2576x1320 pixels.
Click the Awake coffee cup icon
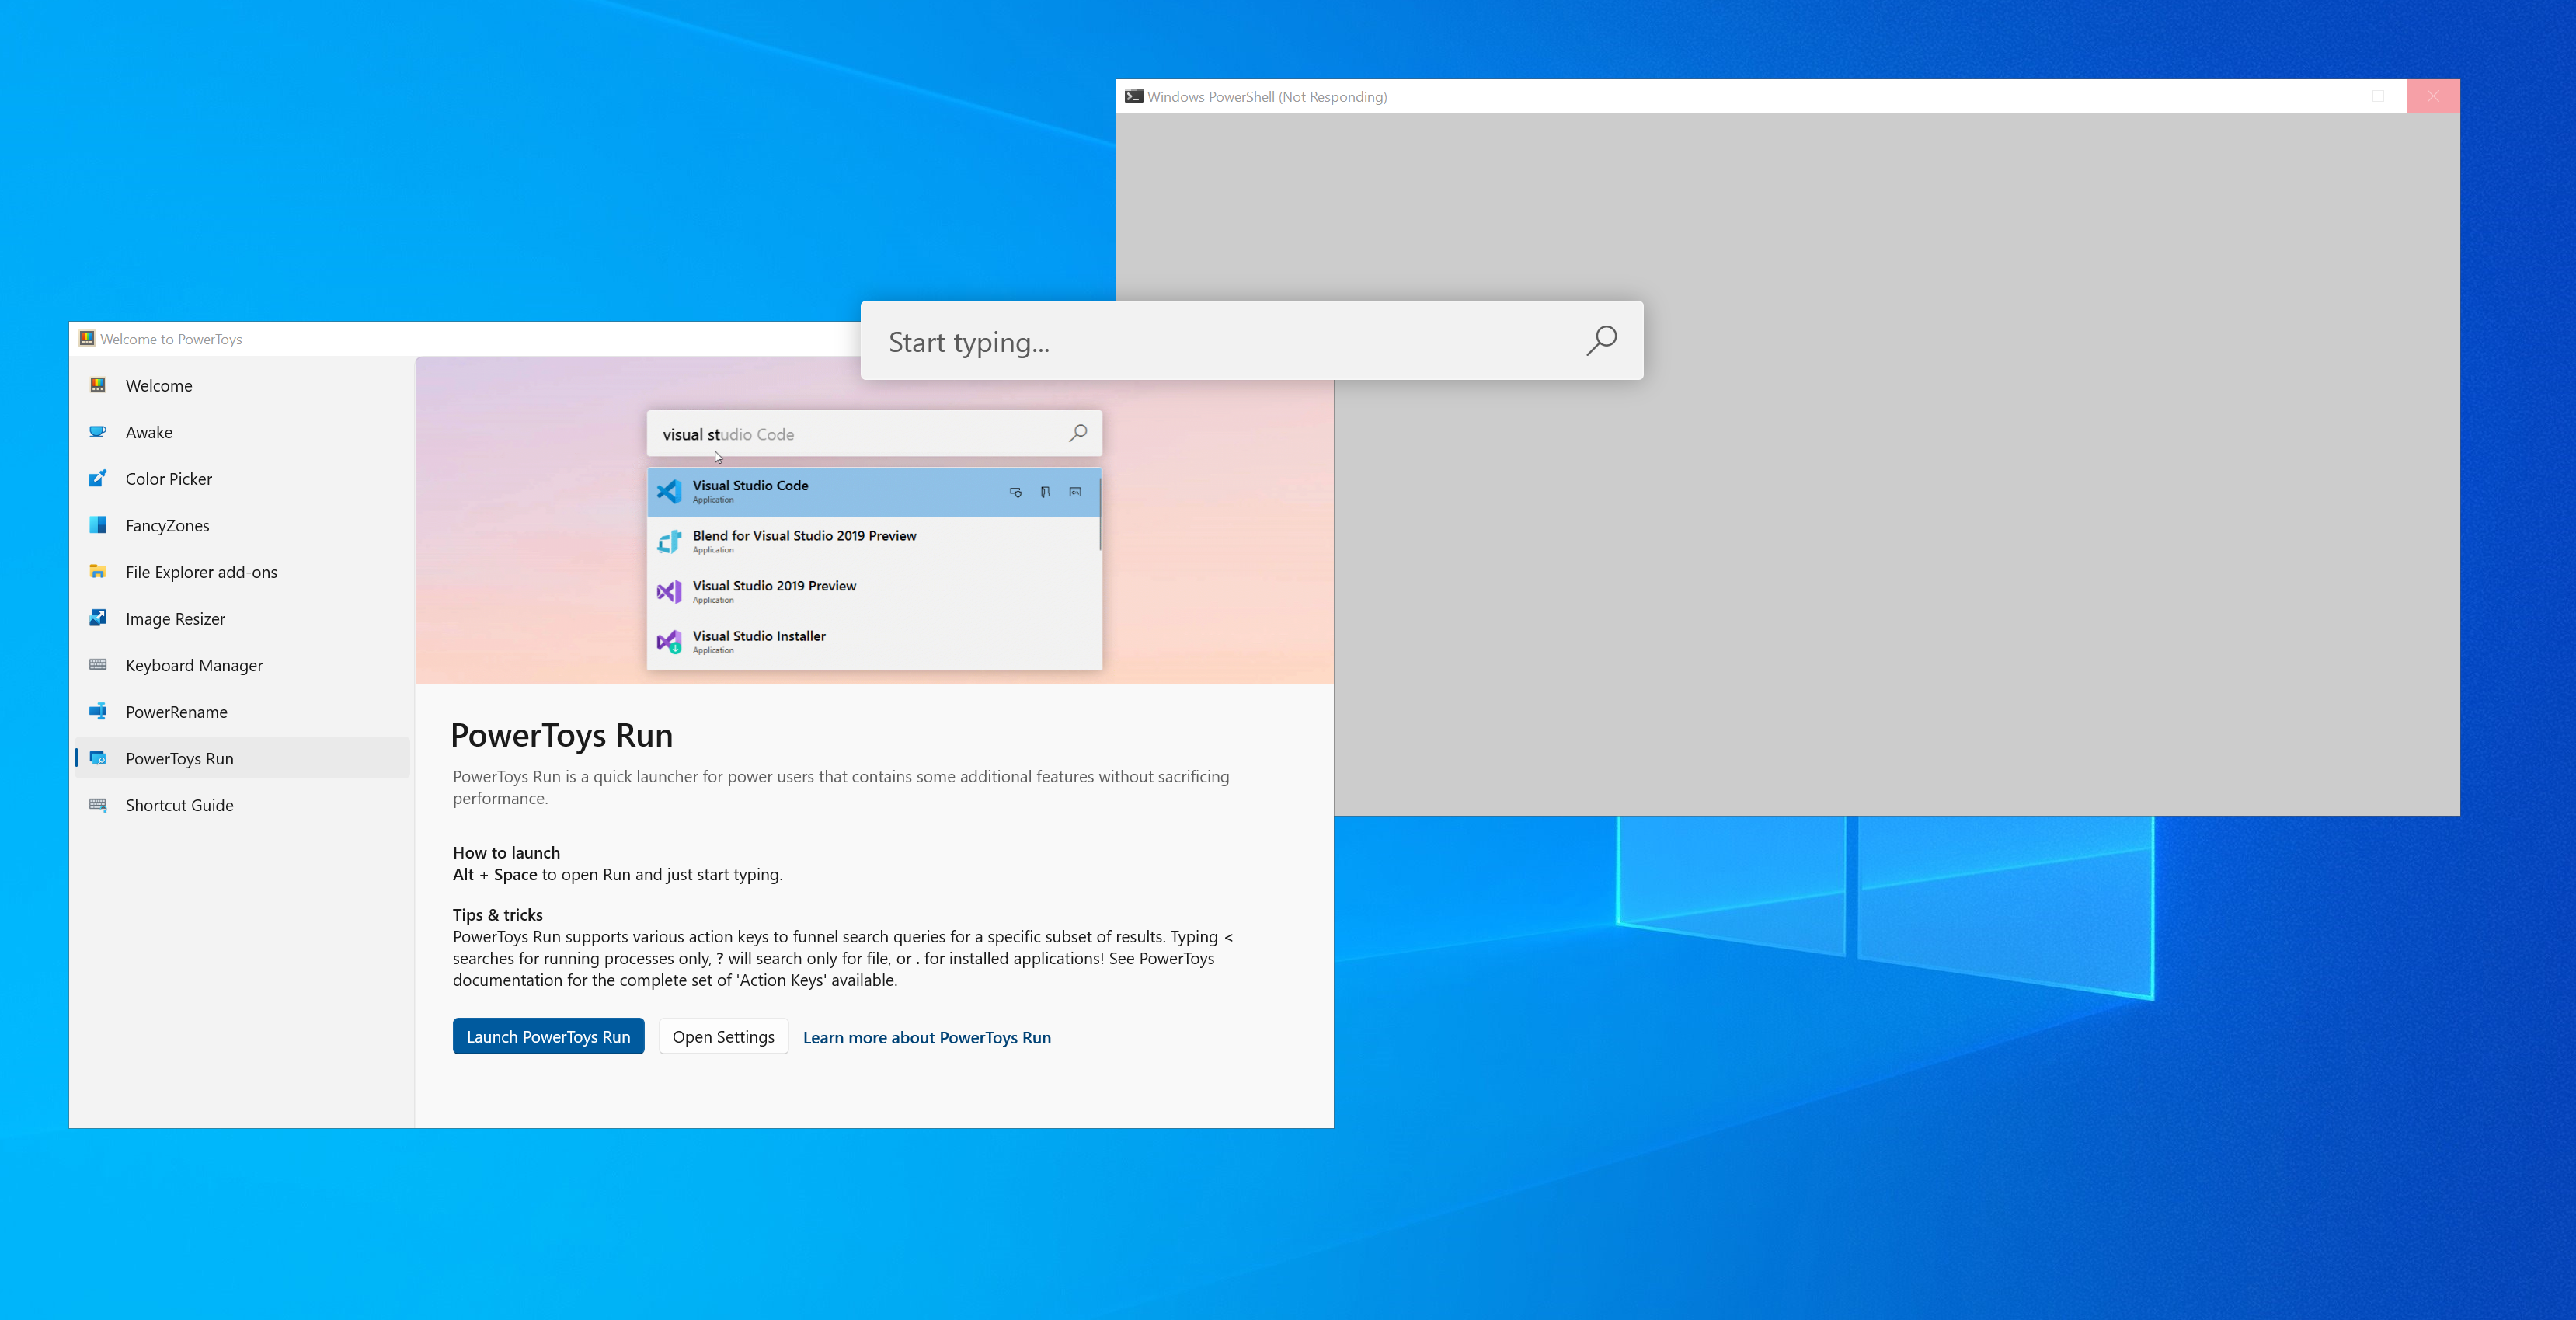tap(97, 432)
